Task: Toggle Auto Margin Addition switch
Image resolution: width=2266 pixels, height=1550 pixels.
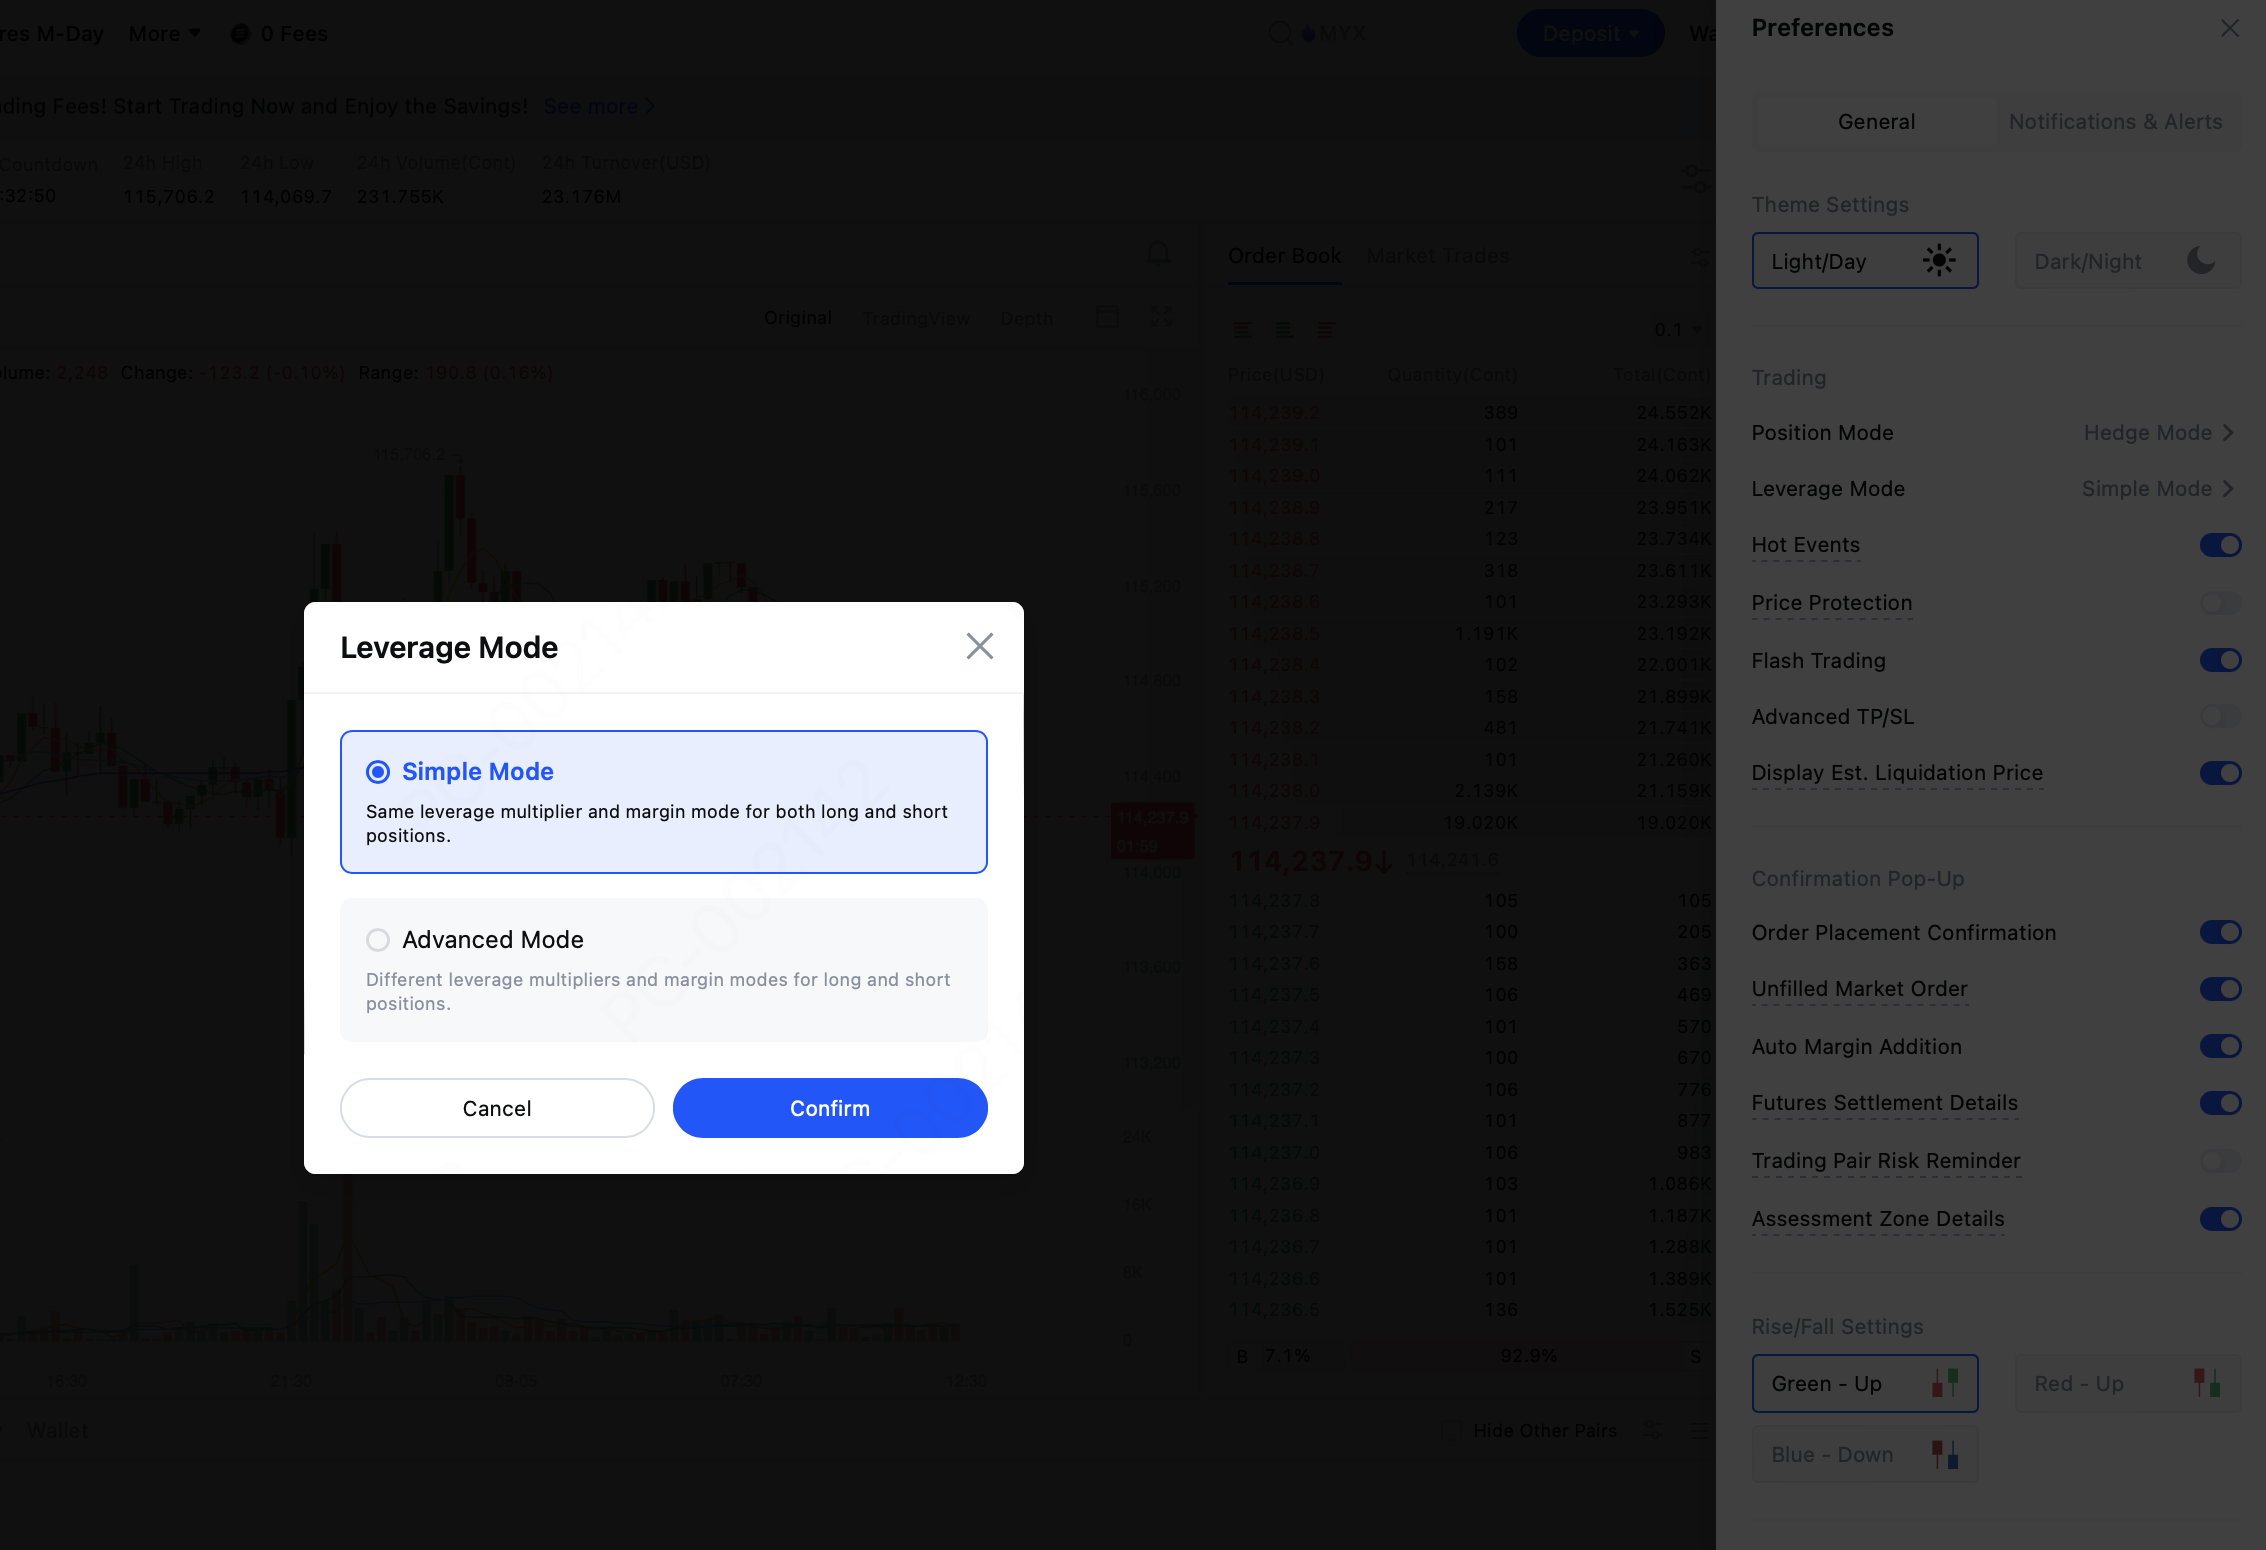Action: 2220,1047
